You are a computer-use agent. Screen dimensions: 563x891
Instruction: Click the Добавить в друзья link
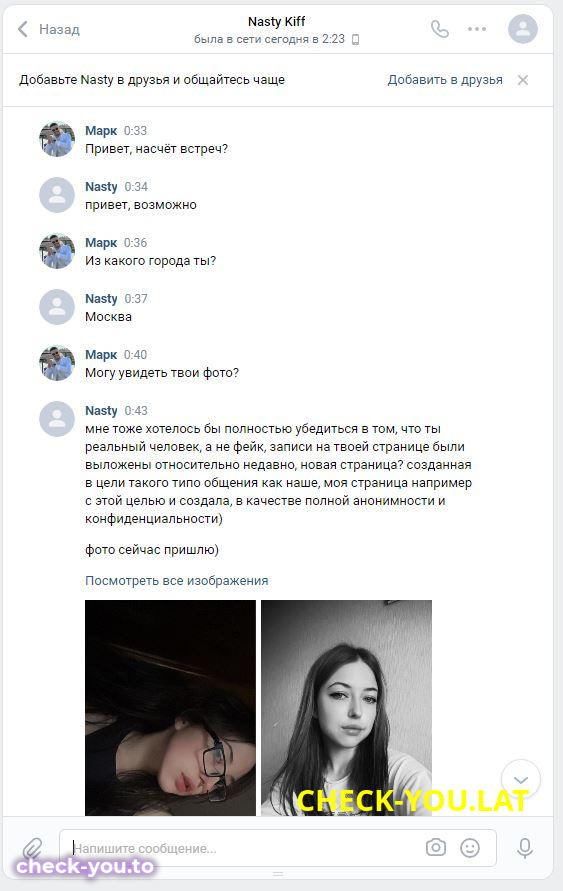click(x=445, y=80)
